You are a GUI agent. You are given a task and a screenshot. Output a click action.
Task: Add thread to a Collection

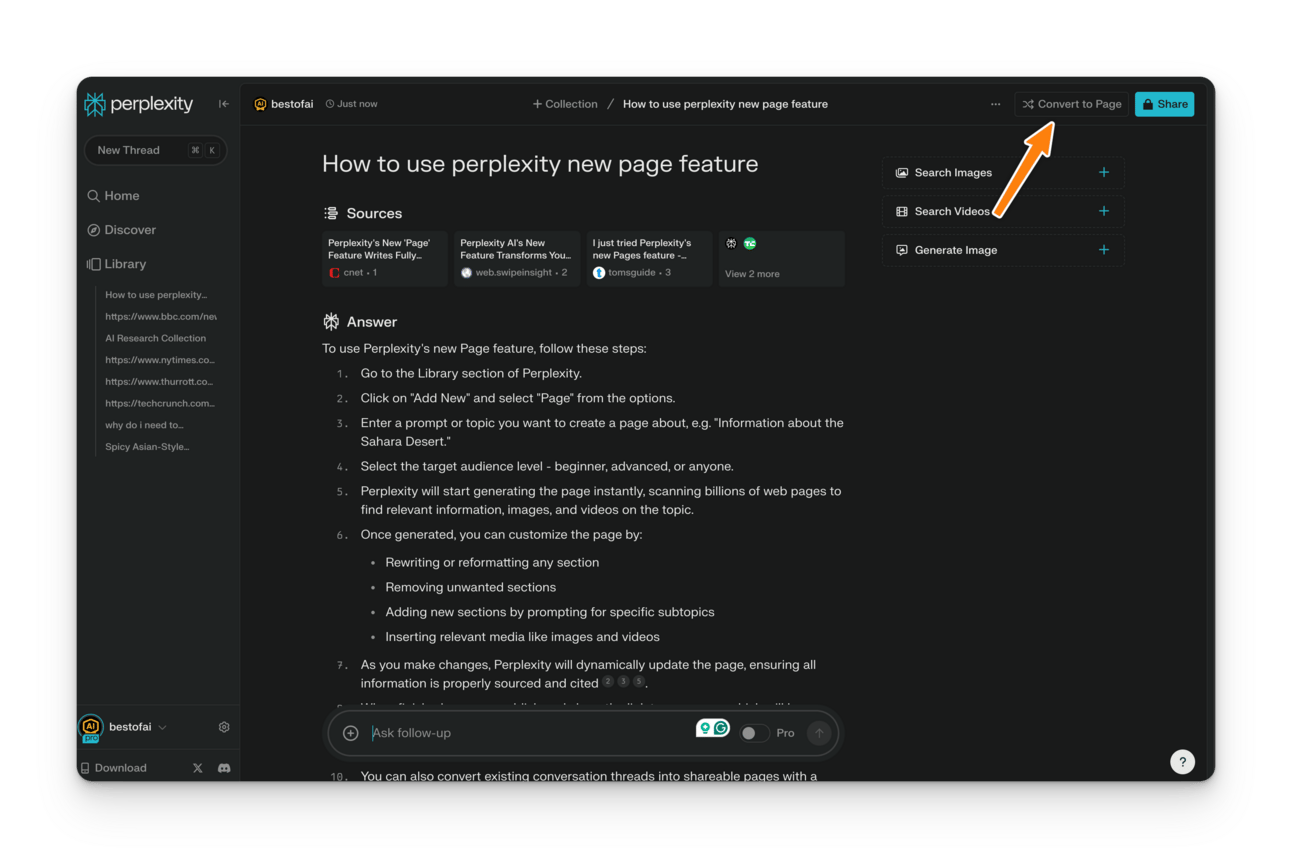point(565,104)
